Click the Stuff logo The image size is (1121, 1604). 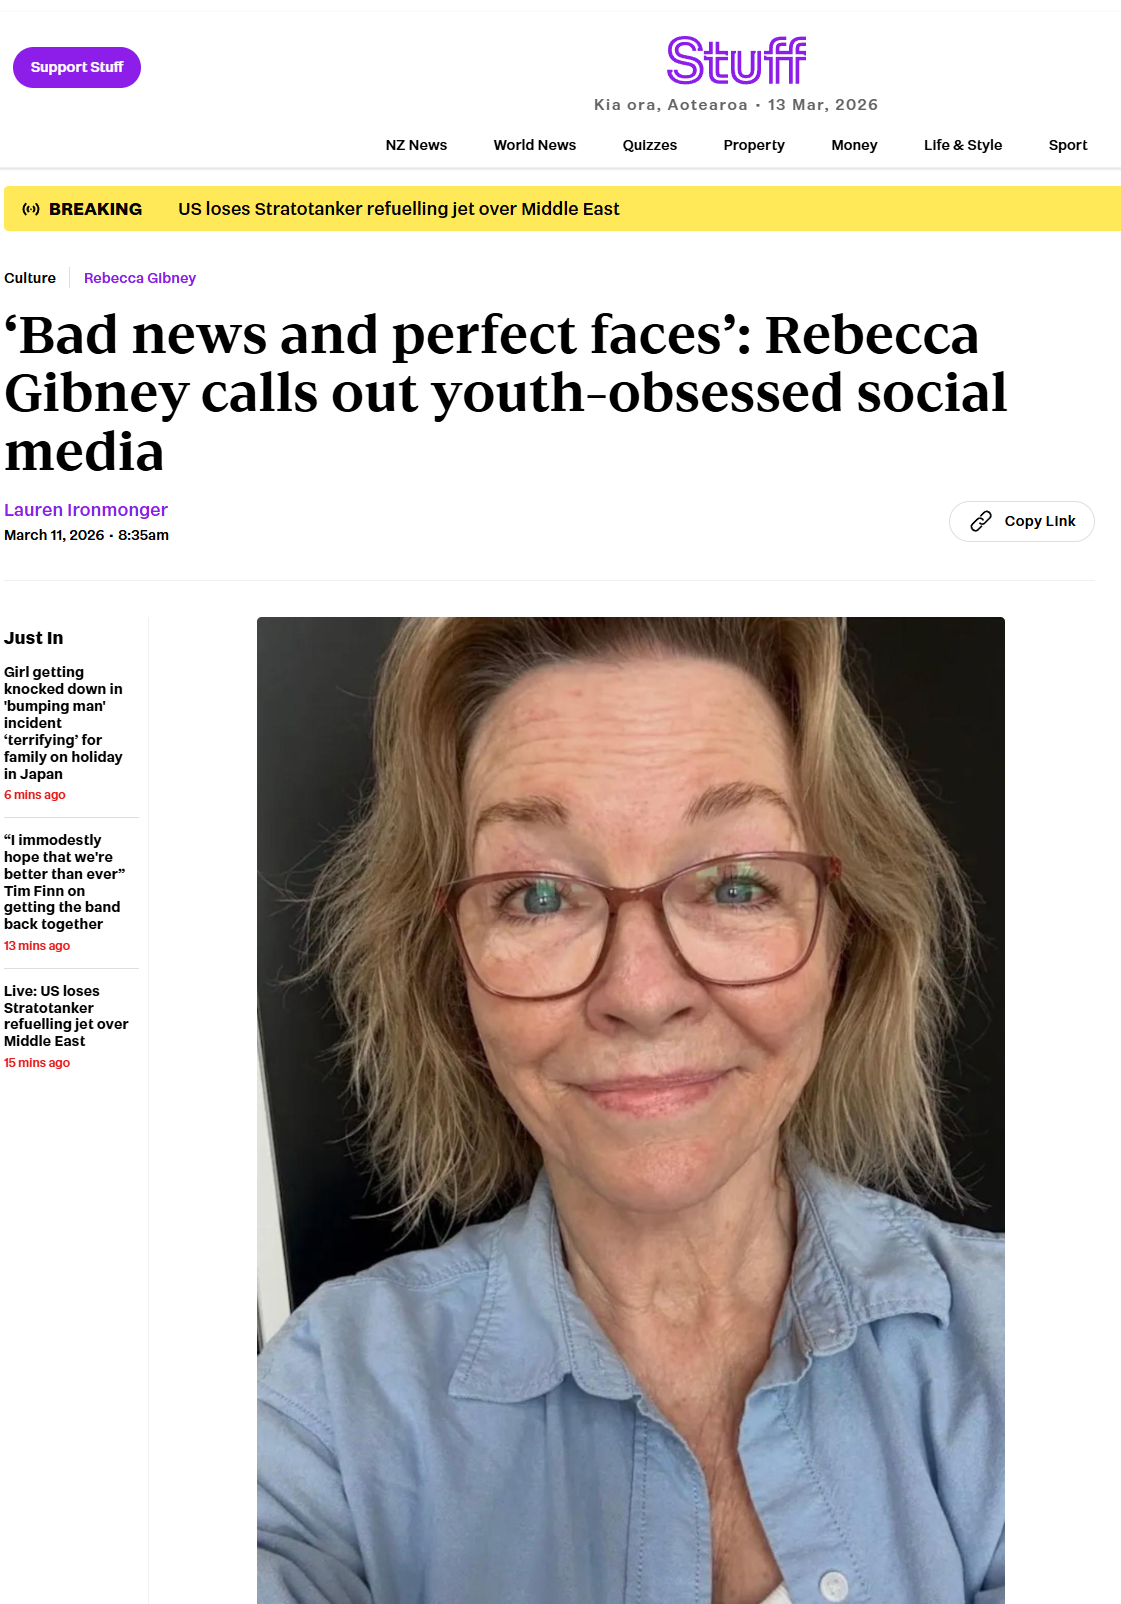tap(736, 61)
